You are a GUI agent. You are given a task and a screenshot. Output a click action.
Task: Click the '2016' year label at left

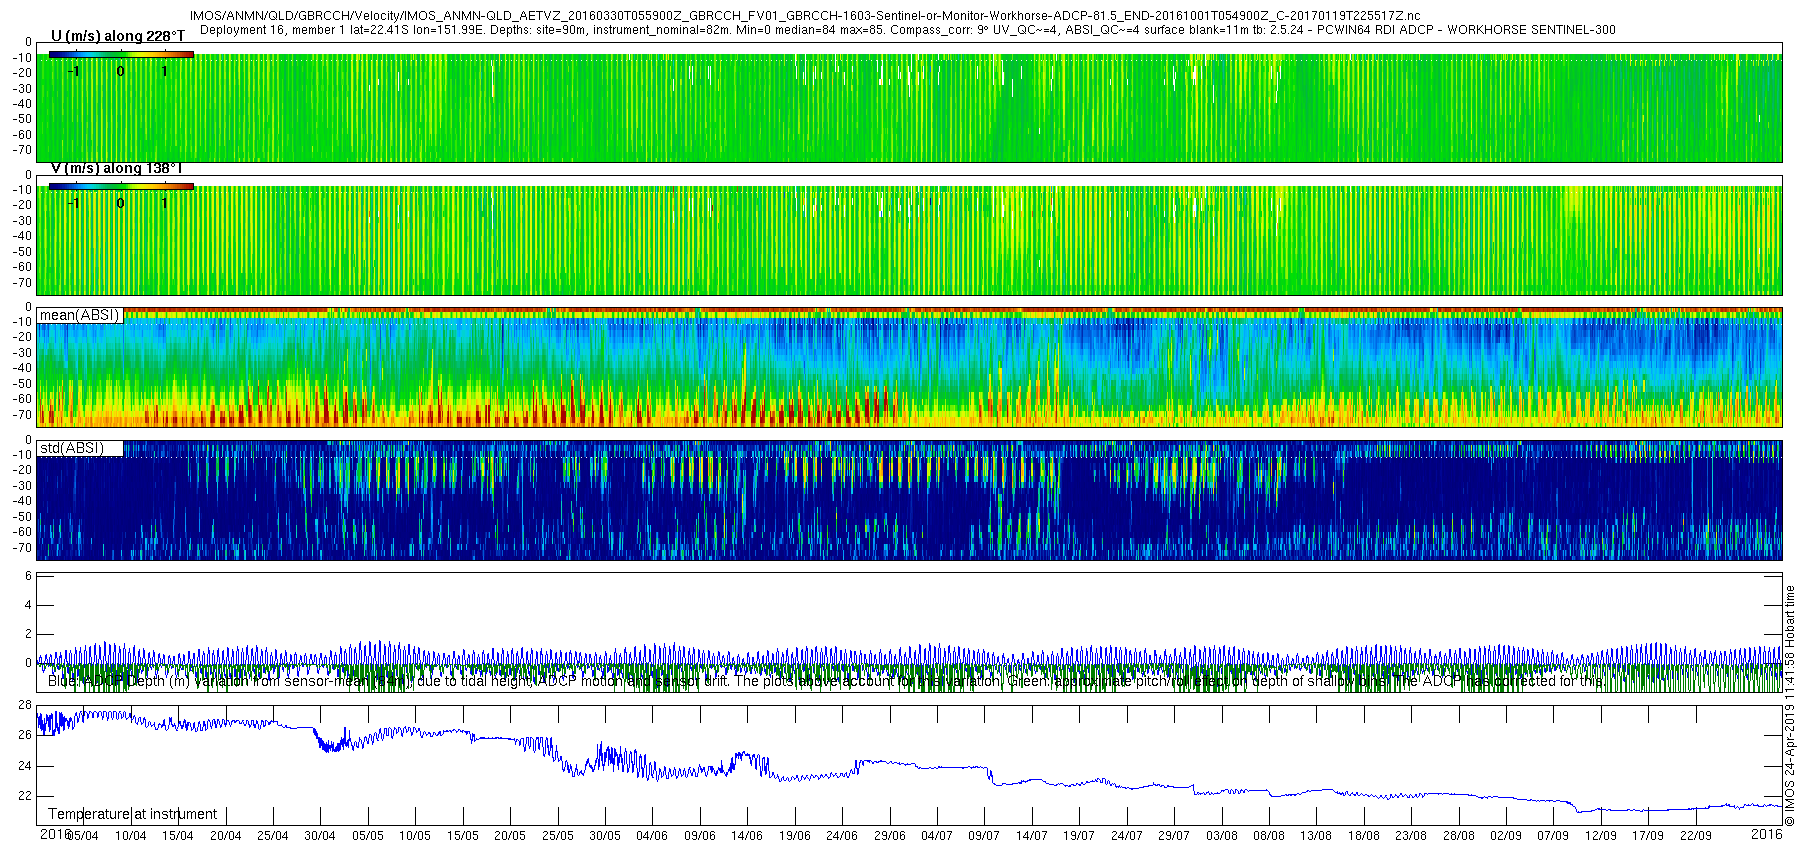(x=55, y=834)
